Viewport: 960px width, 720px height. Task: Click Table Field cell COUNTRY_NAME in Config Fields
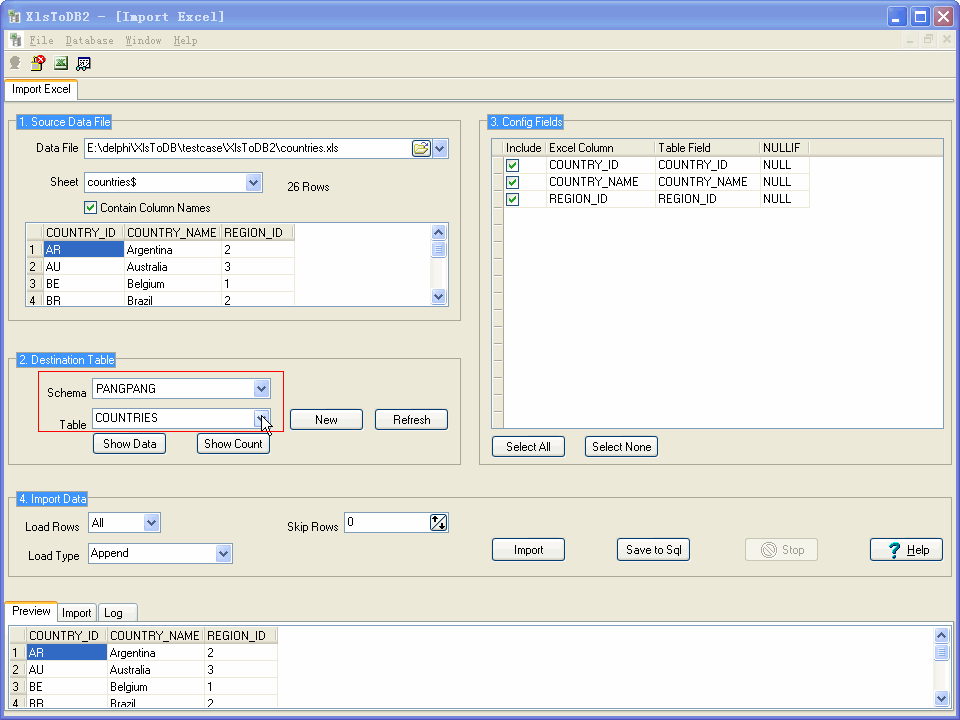click(708, 182)
